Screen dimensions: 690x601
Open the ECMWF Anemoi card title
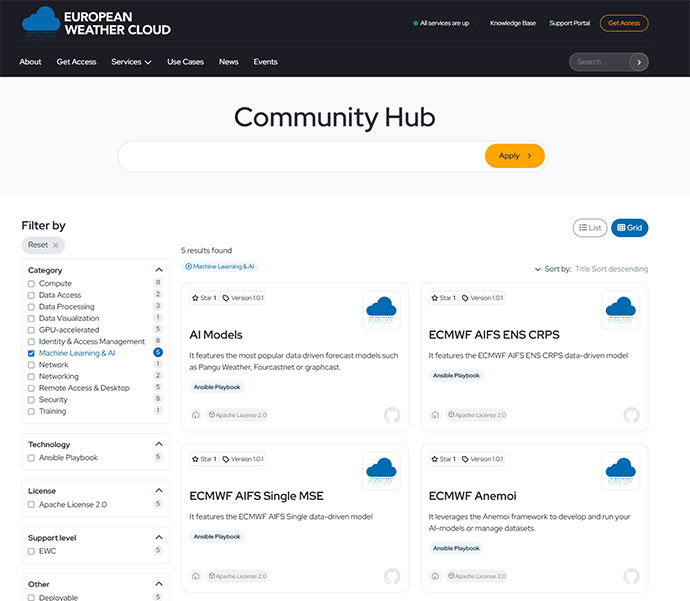pyautogui.click(x=472, y=496)
